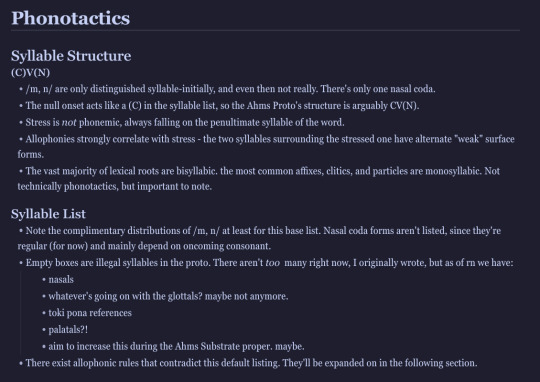Click the 'toki pona references' sub-bullet
The width and height of the screenshot is (540, 382).
pyautogui.click(x=90, y=313)
